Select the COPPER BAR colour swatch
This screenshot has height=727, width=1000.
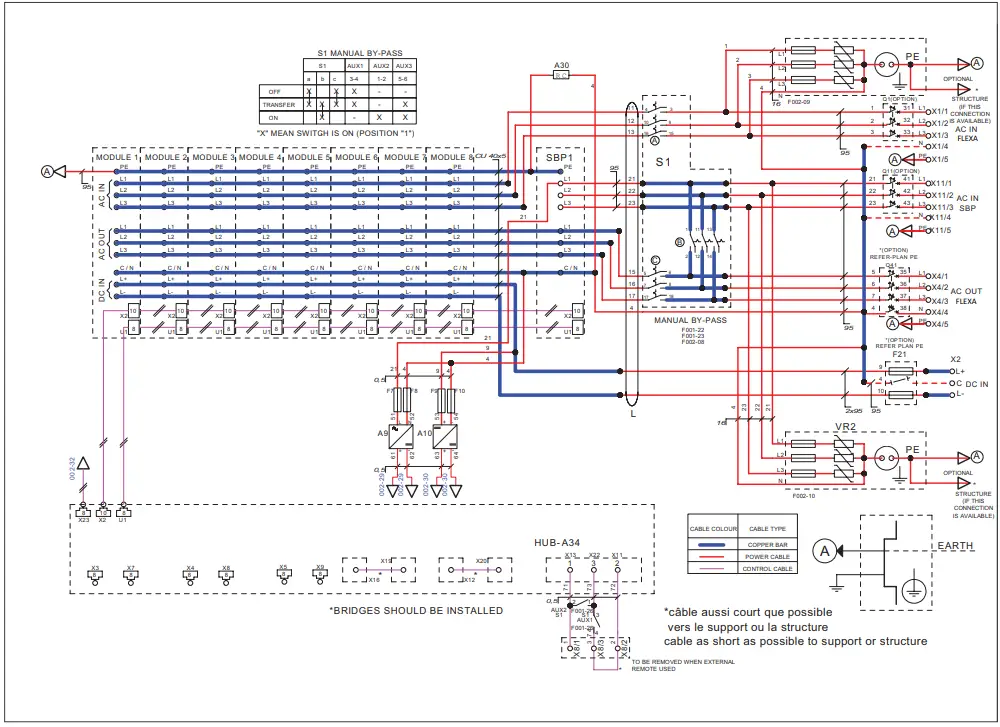point(712,545)
